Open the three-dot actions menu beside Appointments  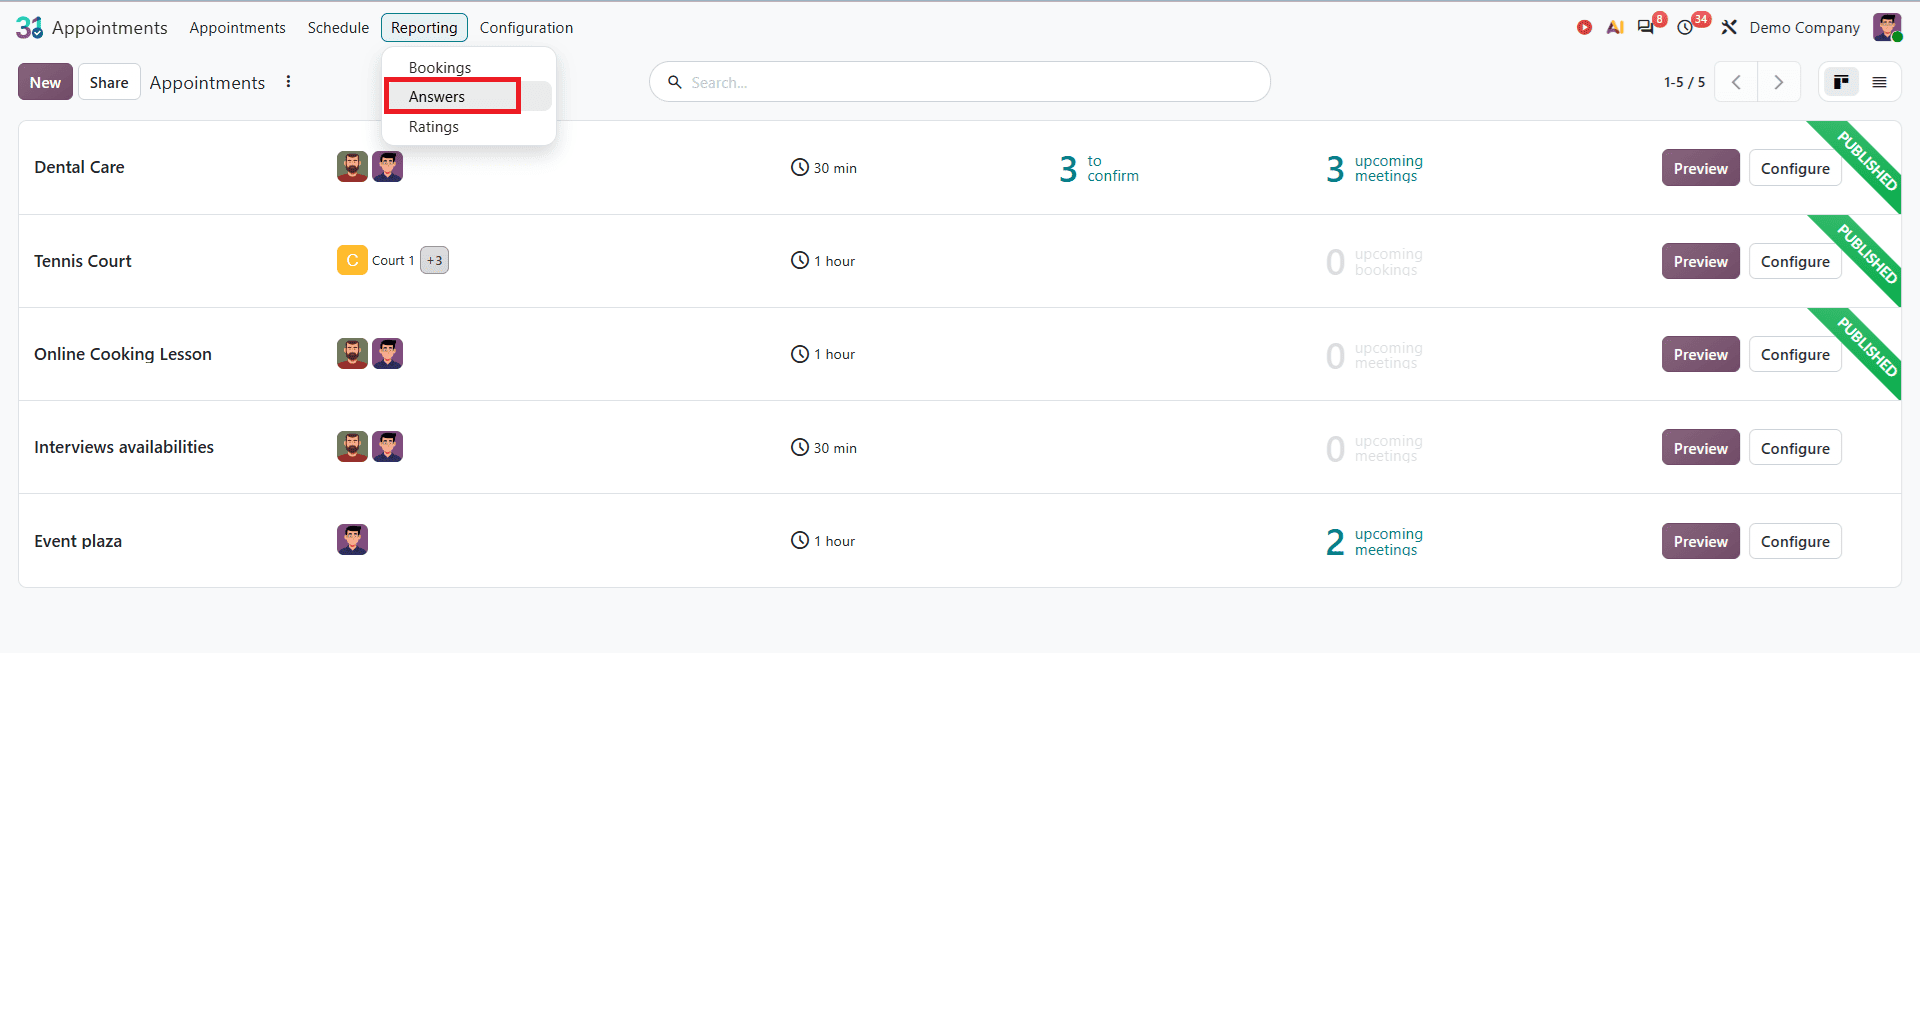tap(288, 82)
